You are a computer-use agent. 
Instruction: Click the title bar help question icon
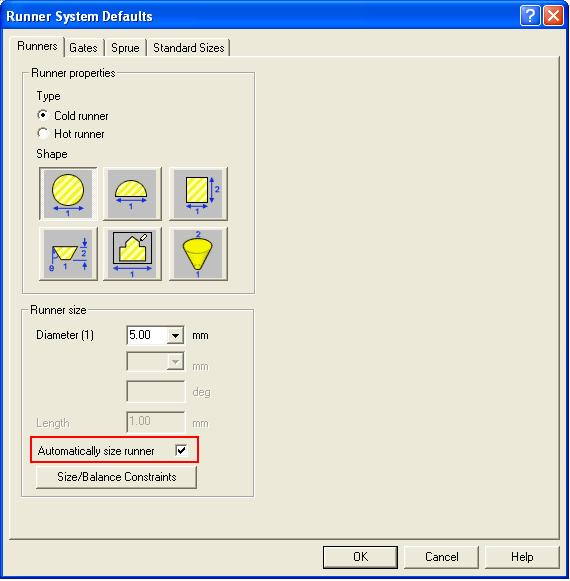[x=530, y=16]
